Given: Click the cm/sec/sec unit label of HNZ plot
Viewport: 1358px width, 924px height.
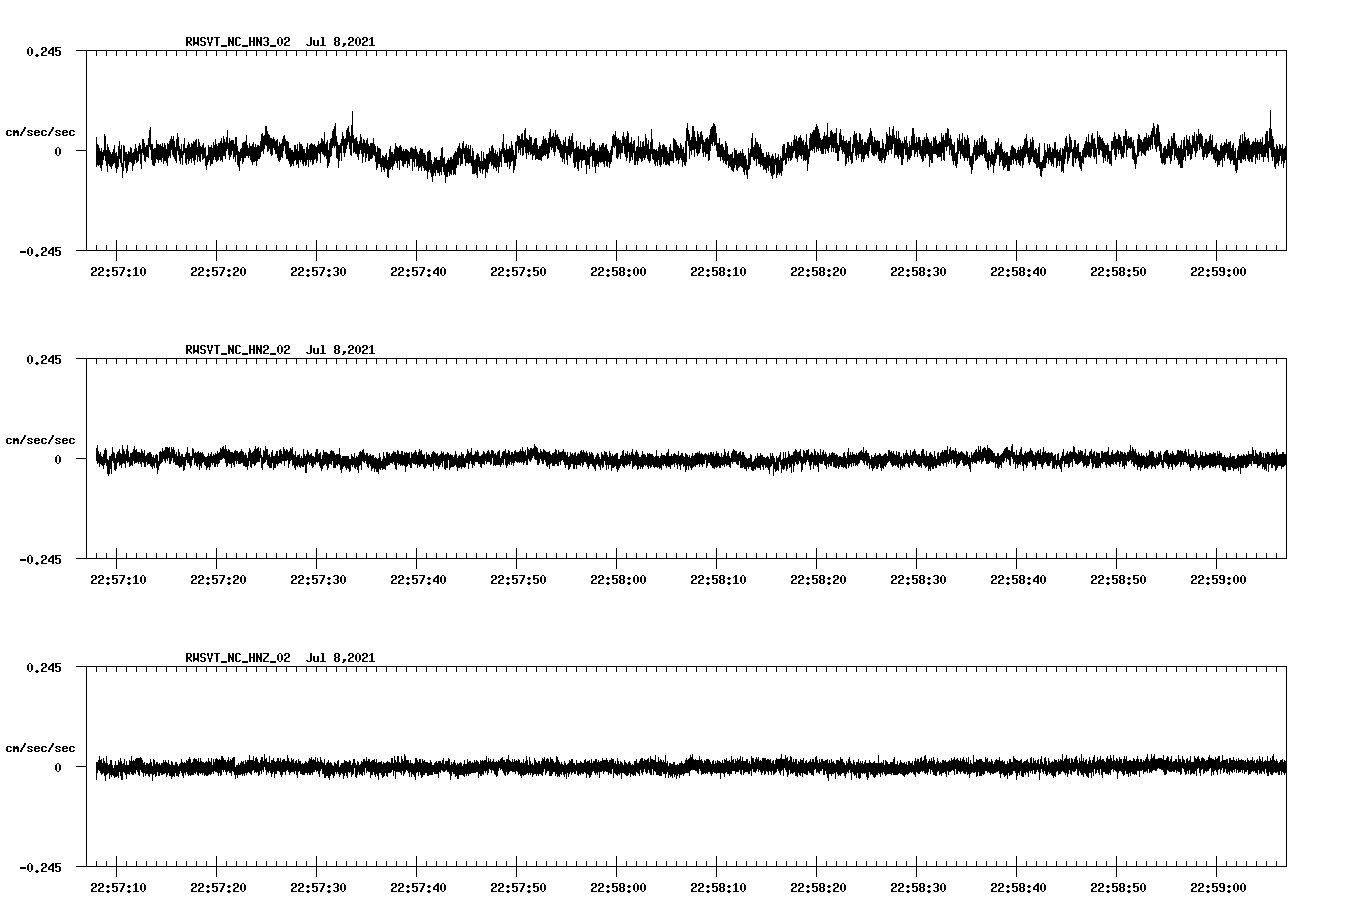Looking at the screenshot, I should click(40, 748).
